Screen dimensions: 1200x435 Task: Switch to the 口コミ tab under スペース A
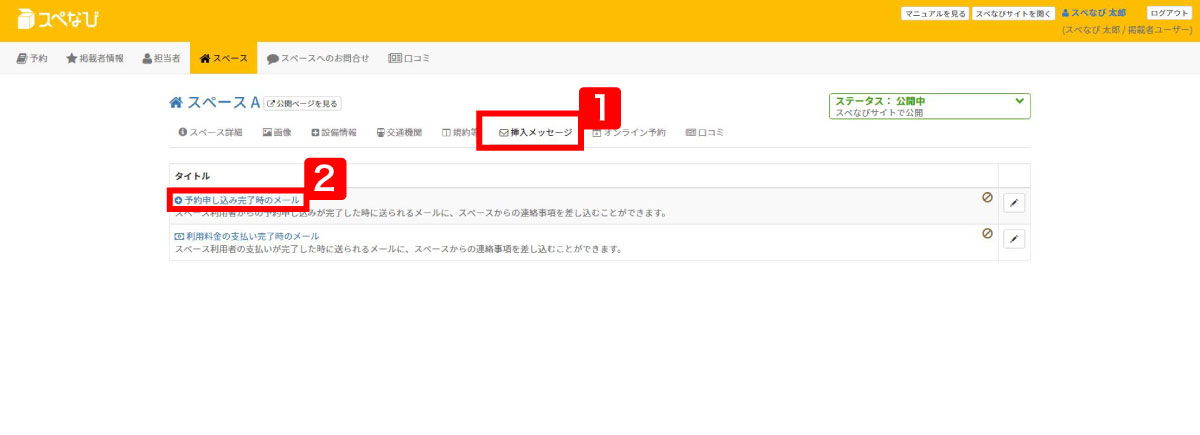tap(705, 132)
